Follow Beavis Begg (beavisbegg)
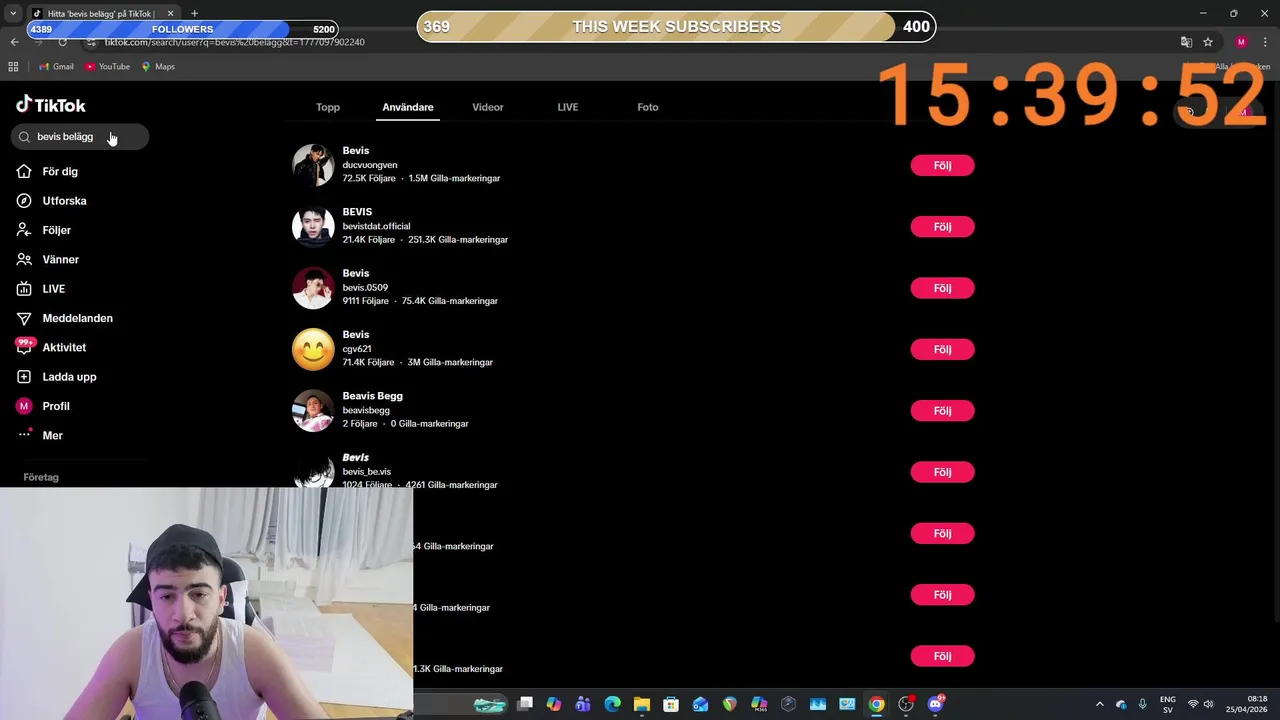The height and width of the screenshot is (720, 1280). 942,411
